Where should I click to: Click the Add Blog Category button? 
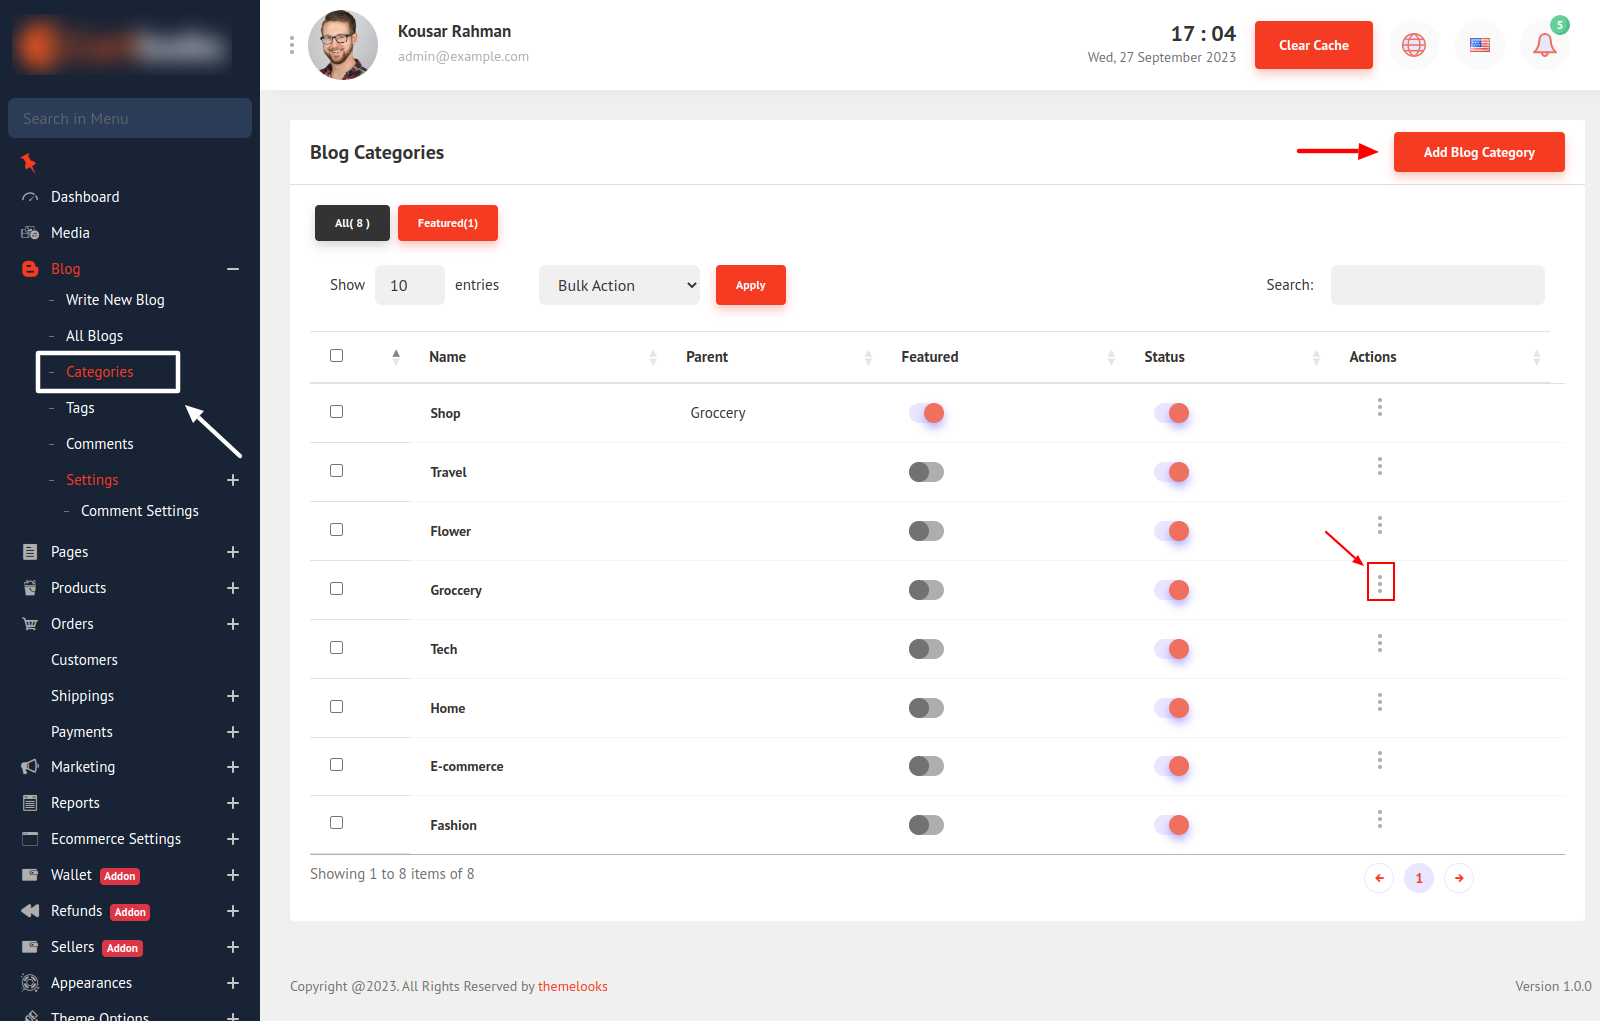coord(1478,152)
